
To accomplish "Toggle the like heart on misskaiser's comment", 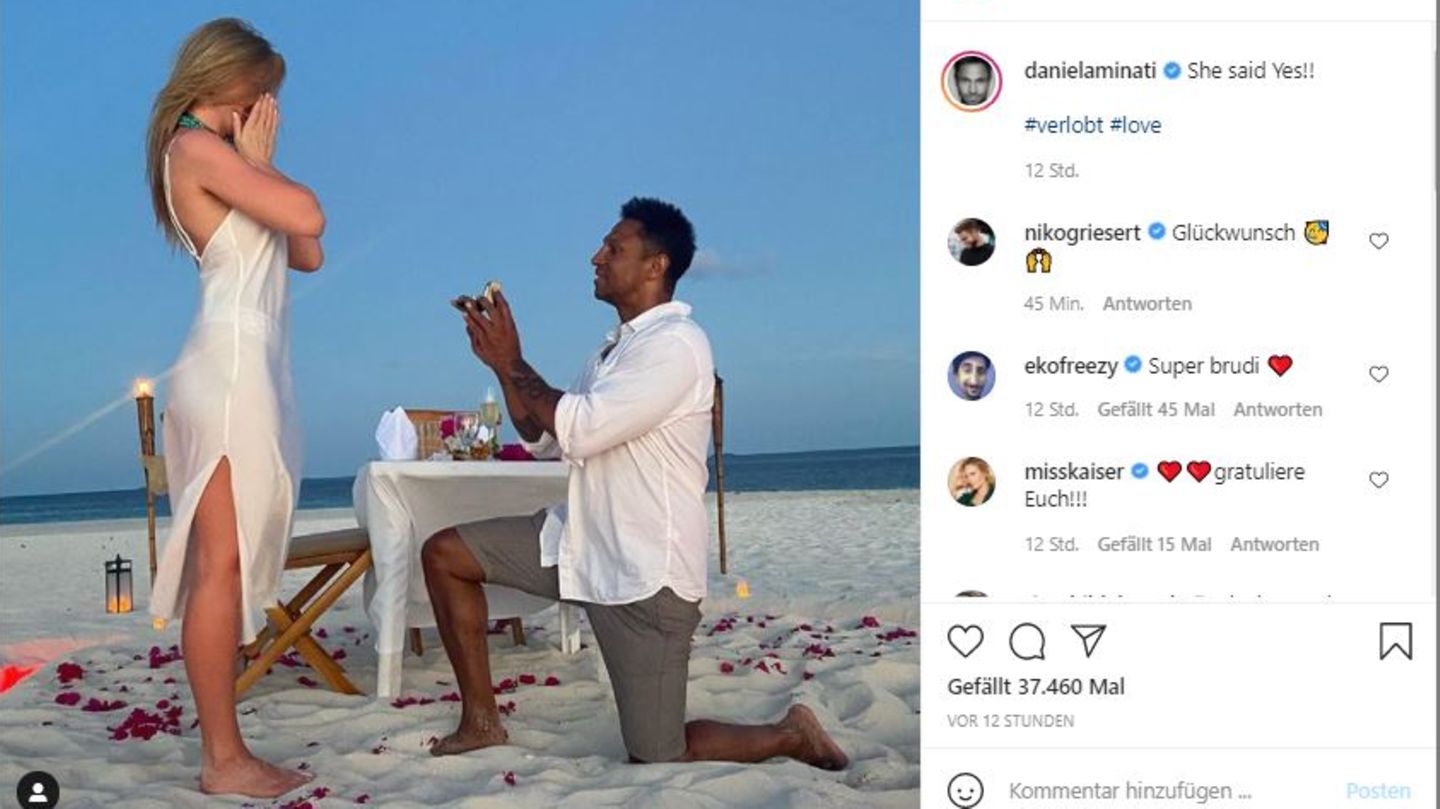I will [1380, 478].
